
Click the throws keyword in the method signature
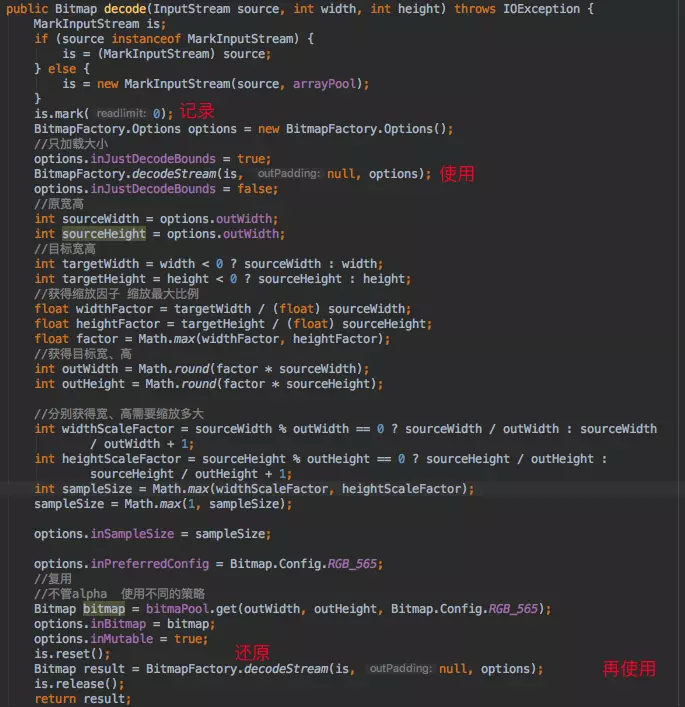point(474,9)
